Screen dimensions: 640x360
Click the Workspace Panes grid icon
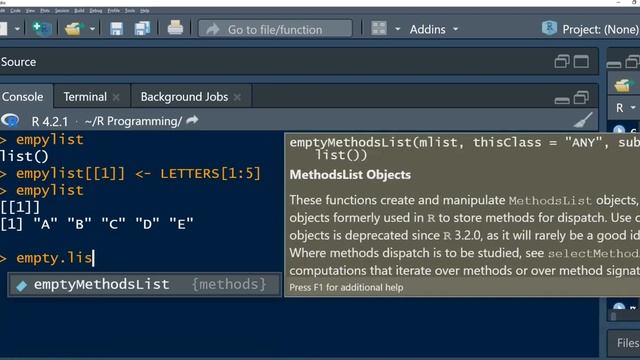click(x=379, y=29)
